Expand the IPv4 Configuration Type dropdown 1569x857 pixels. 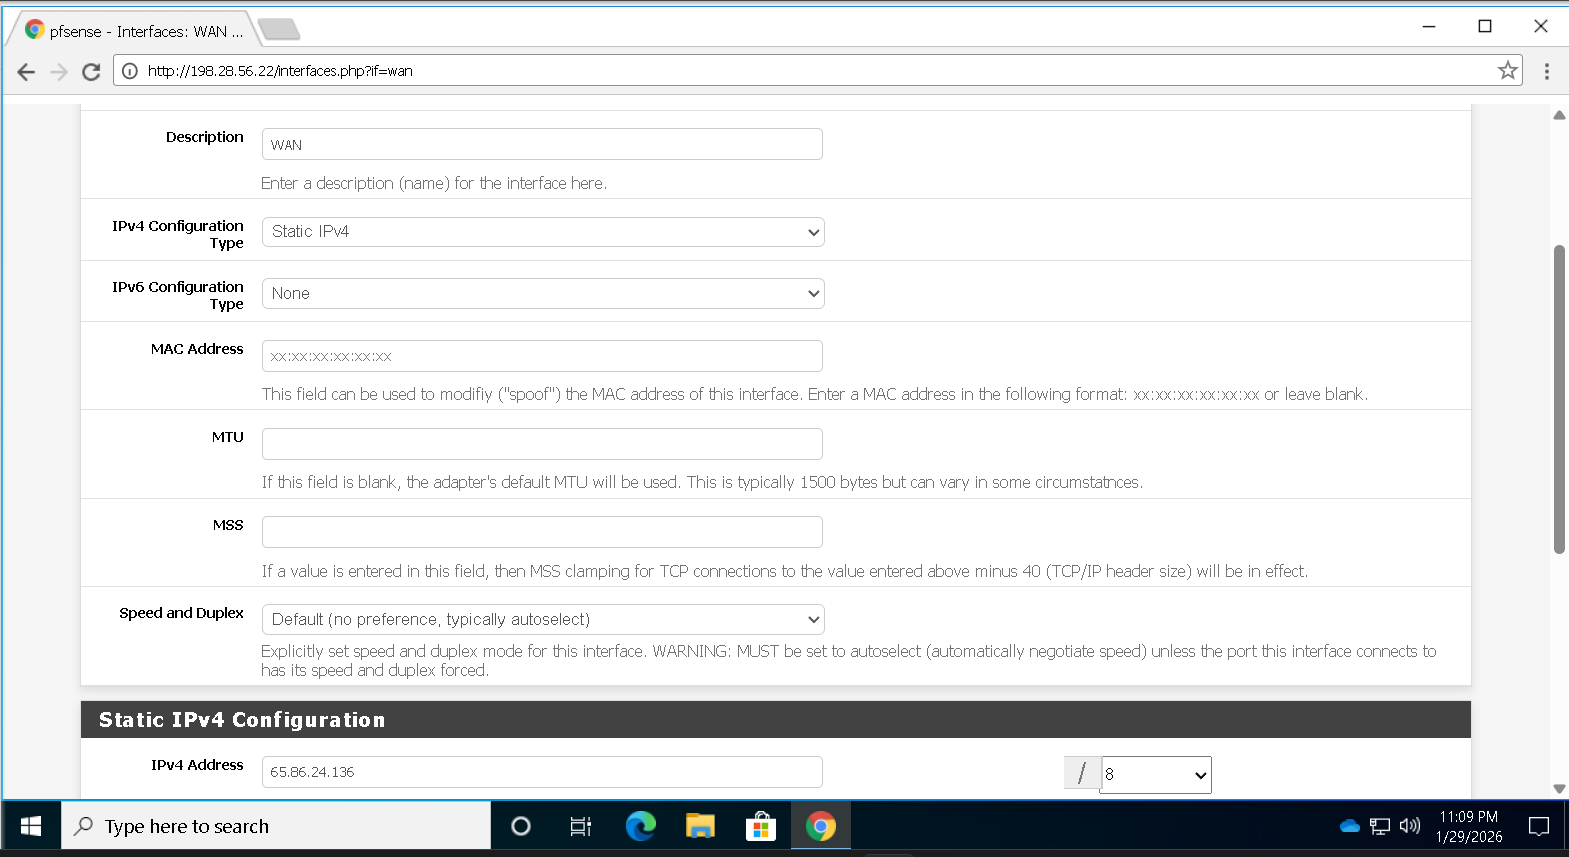click(542, 232)
